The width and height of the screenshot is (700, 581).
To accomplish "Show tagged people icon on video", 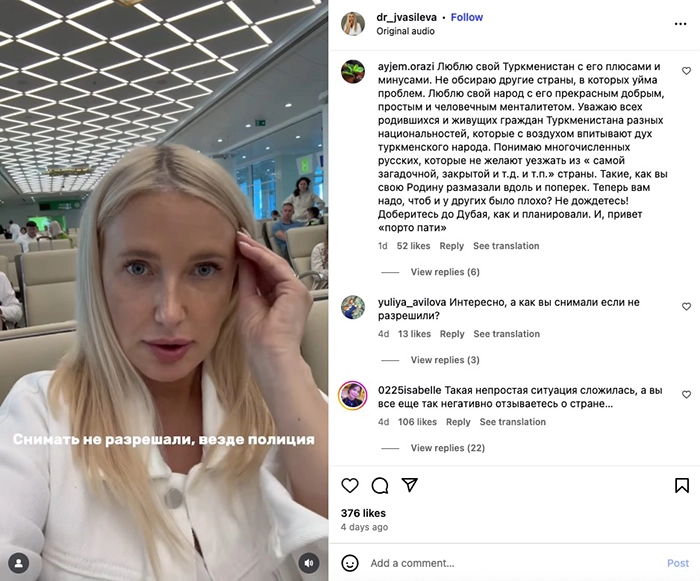I will [x=19, y=563].
